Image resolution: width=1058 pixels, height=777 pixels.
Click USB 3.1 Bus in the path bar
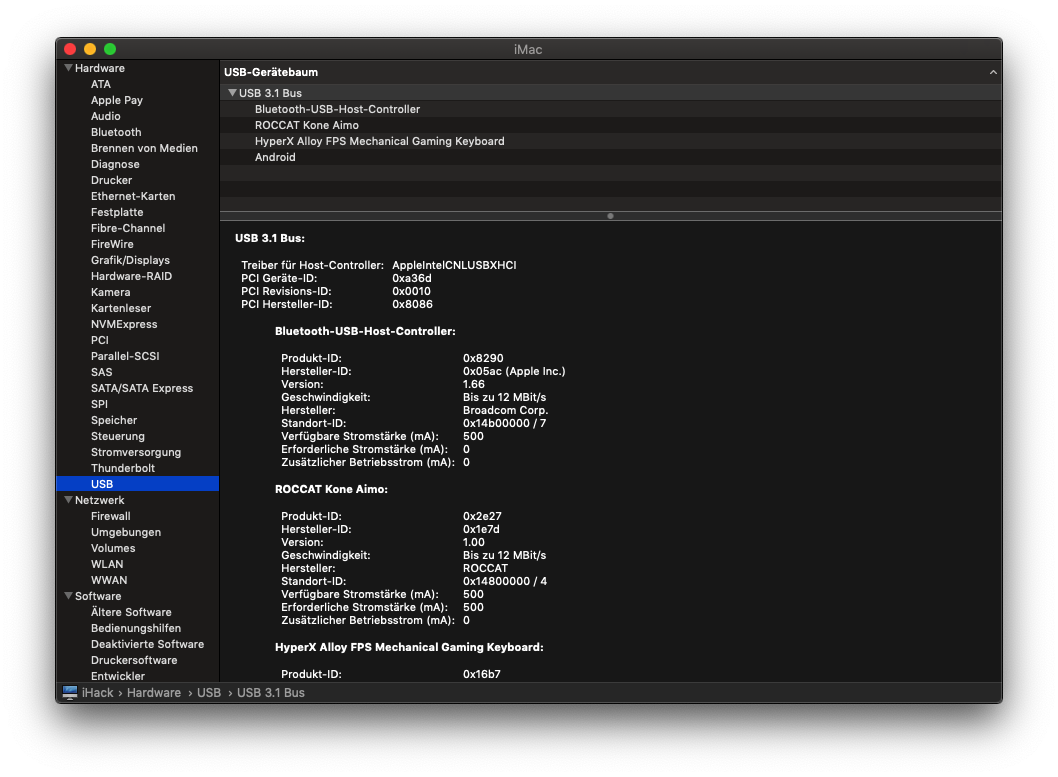click(270, 693)
